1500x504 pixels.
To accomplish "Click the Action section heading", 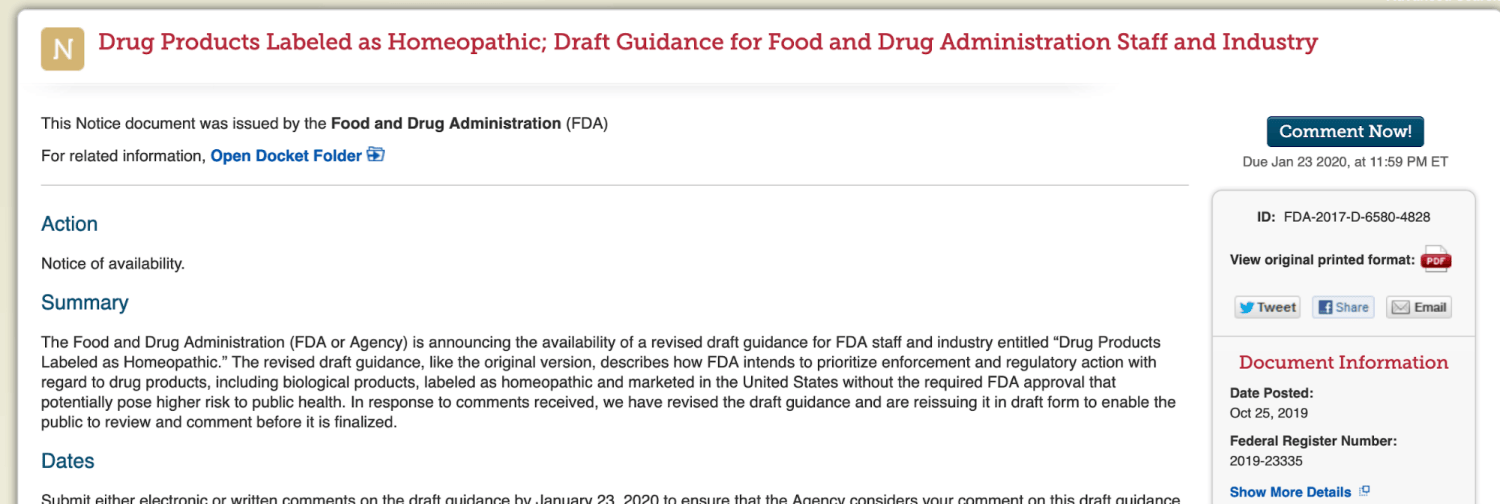I will coord(69,224).
